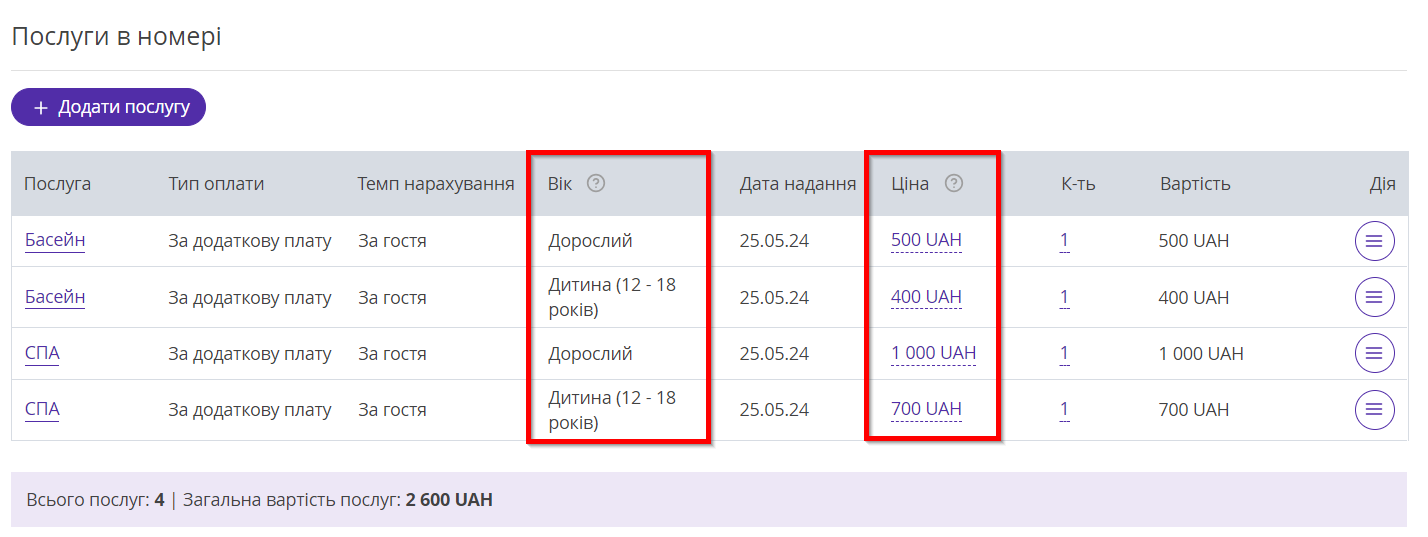This screenshot has width=1428, height=537.
Task: Click the Послуги в номері heading
Action: point(116,37)
